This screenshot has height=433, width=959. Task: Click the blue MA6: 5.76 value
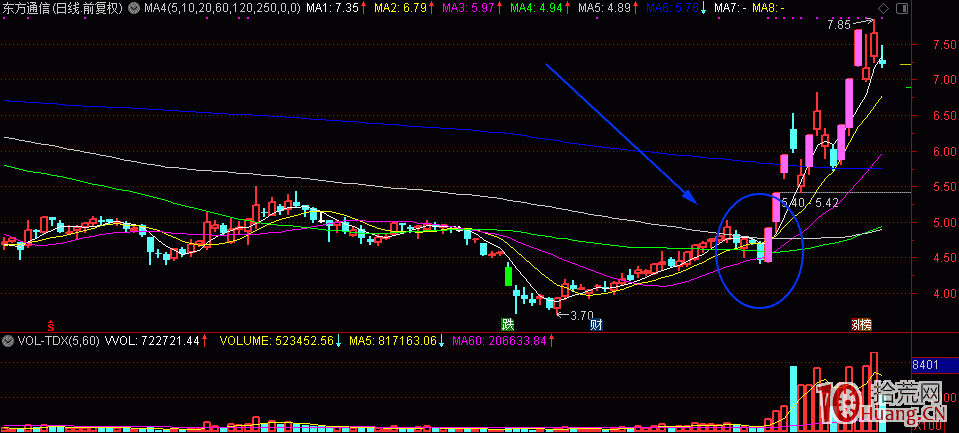point(670,9)
